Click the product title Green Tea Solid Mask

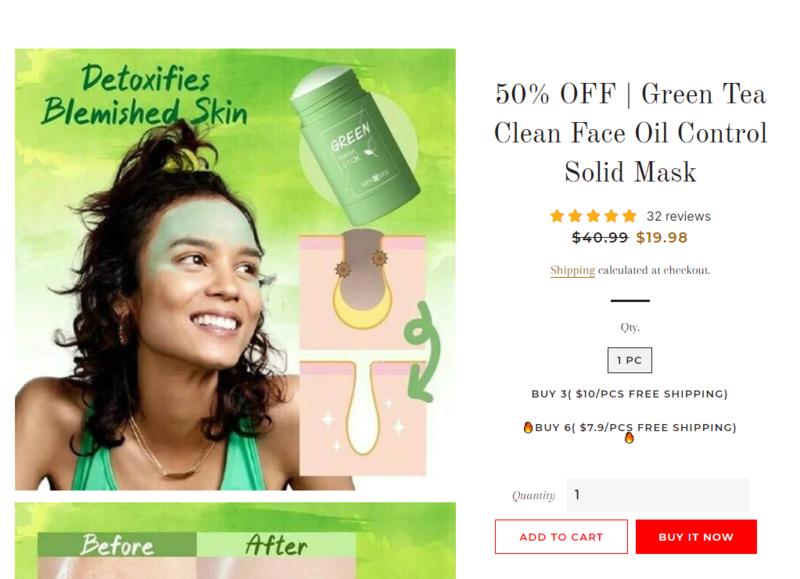(631, 133)
